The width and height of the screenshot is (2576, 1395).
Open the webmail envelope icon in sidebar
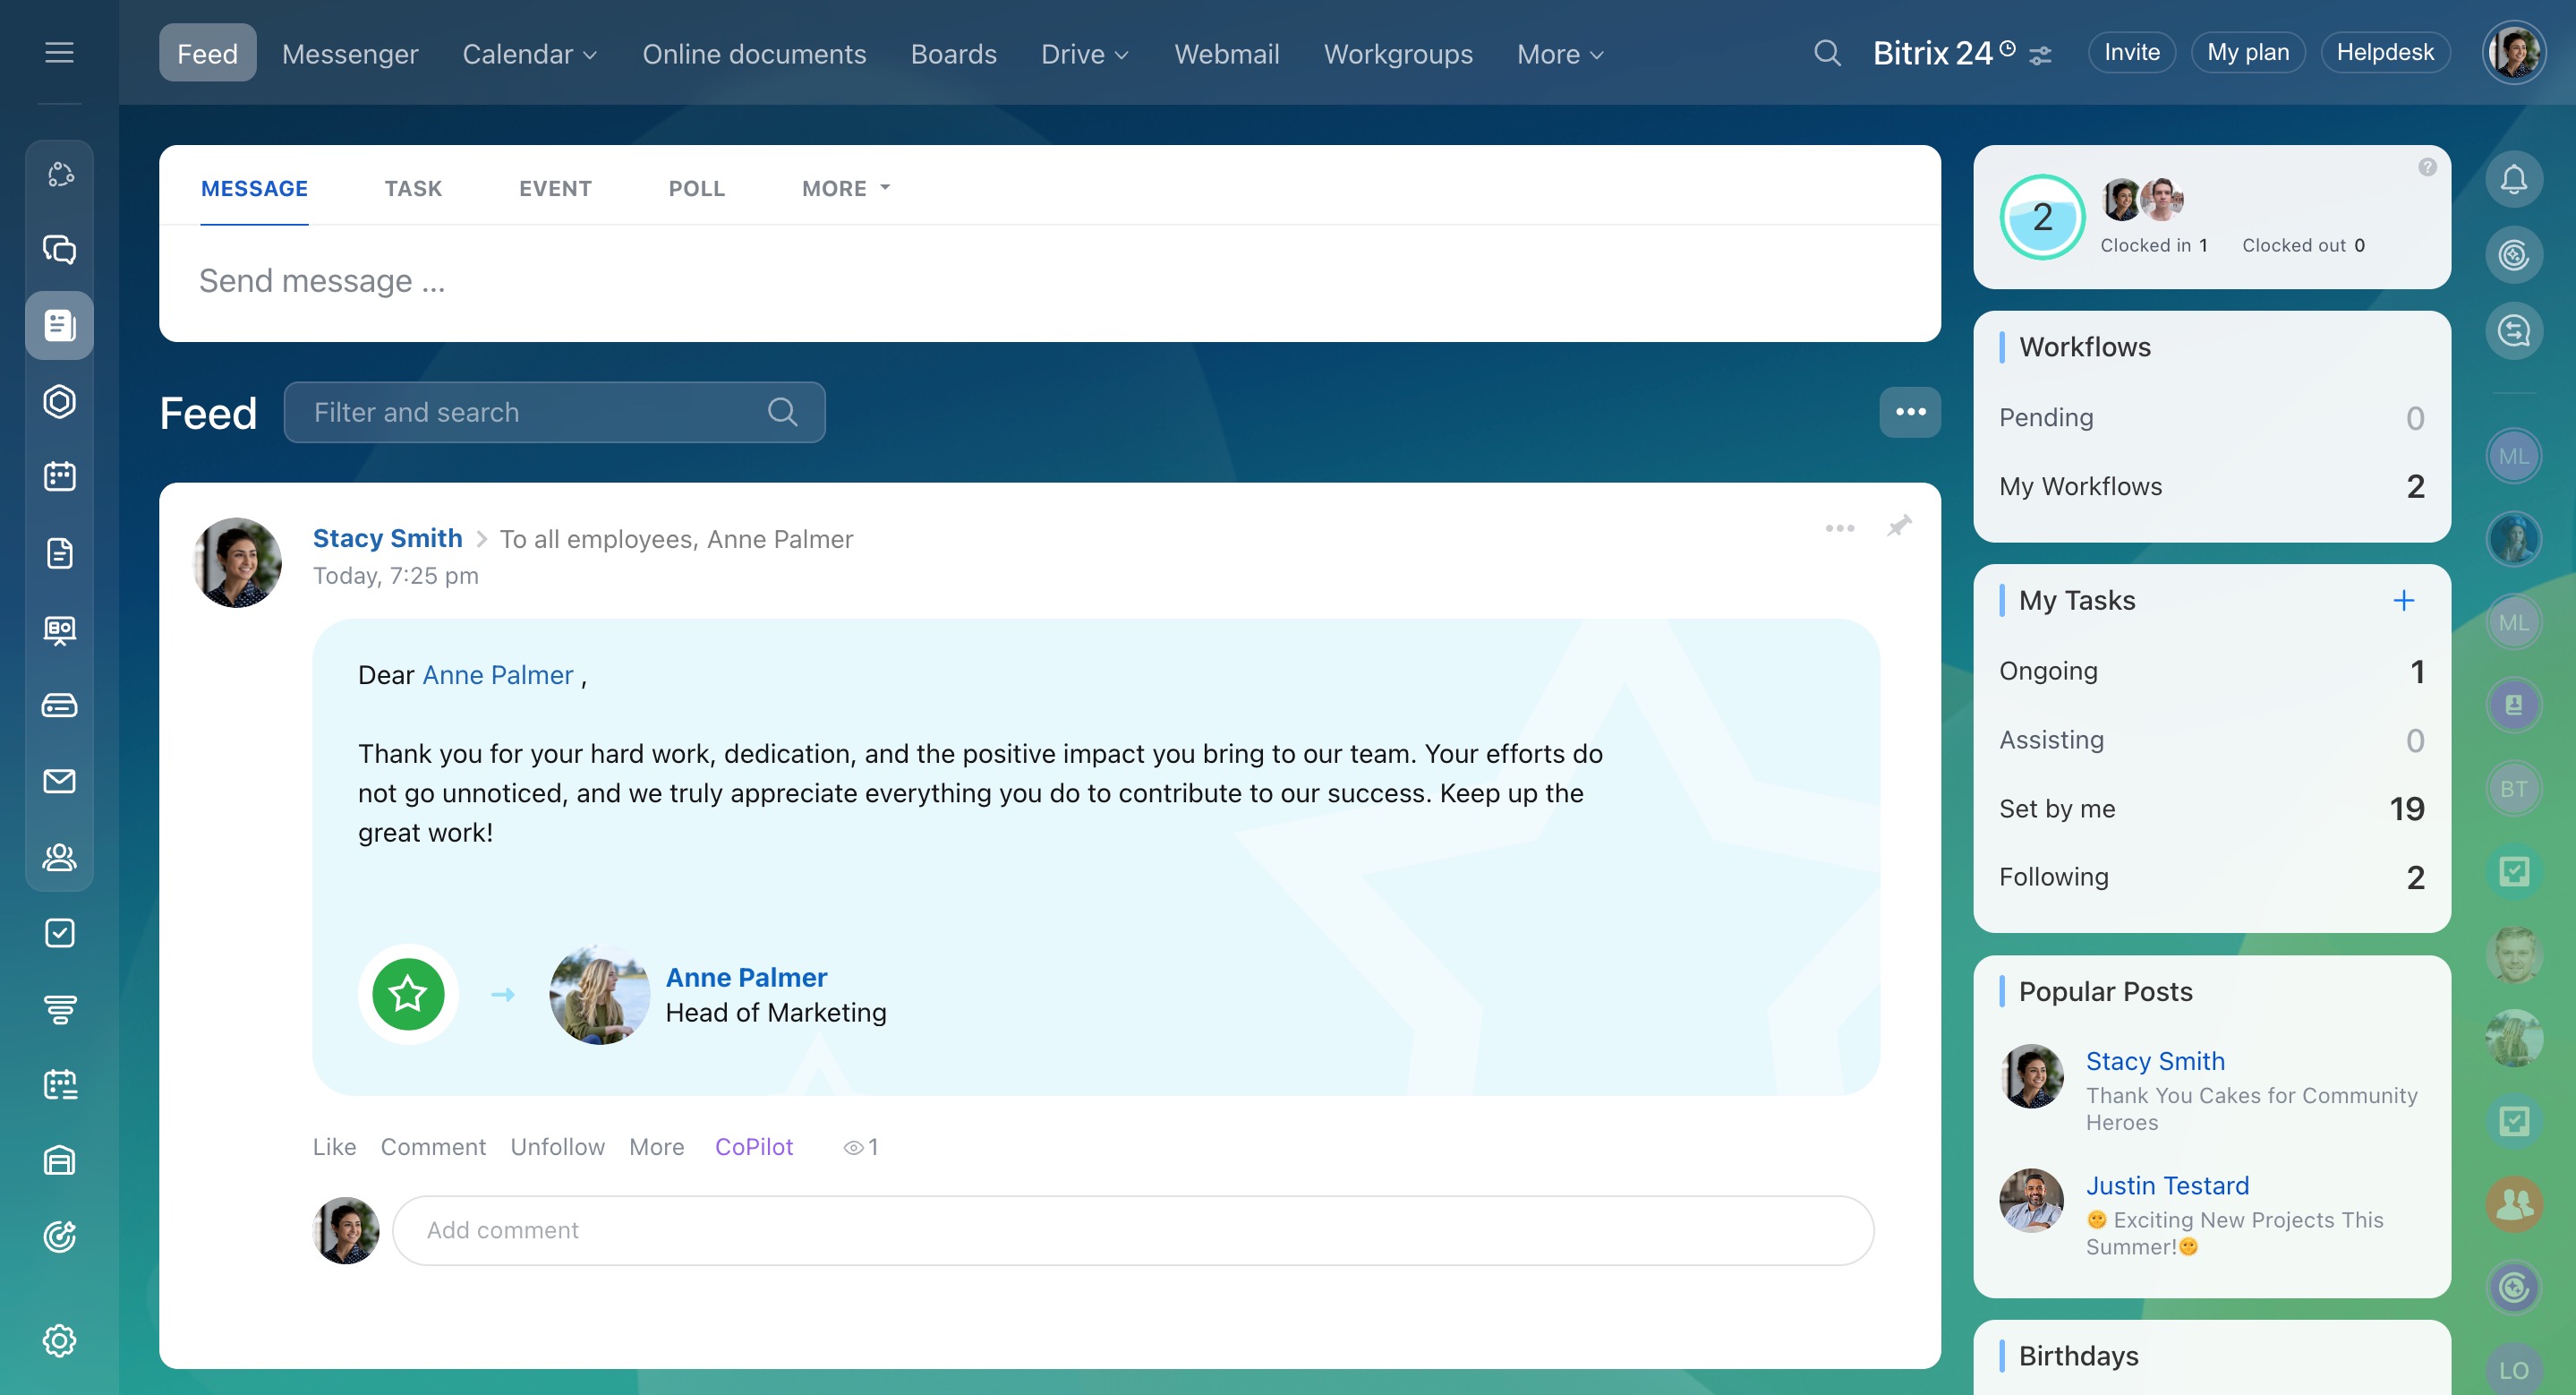pos(59,781)
